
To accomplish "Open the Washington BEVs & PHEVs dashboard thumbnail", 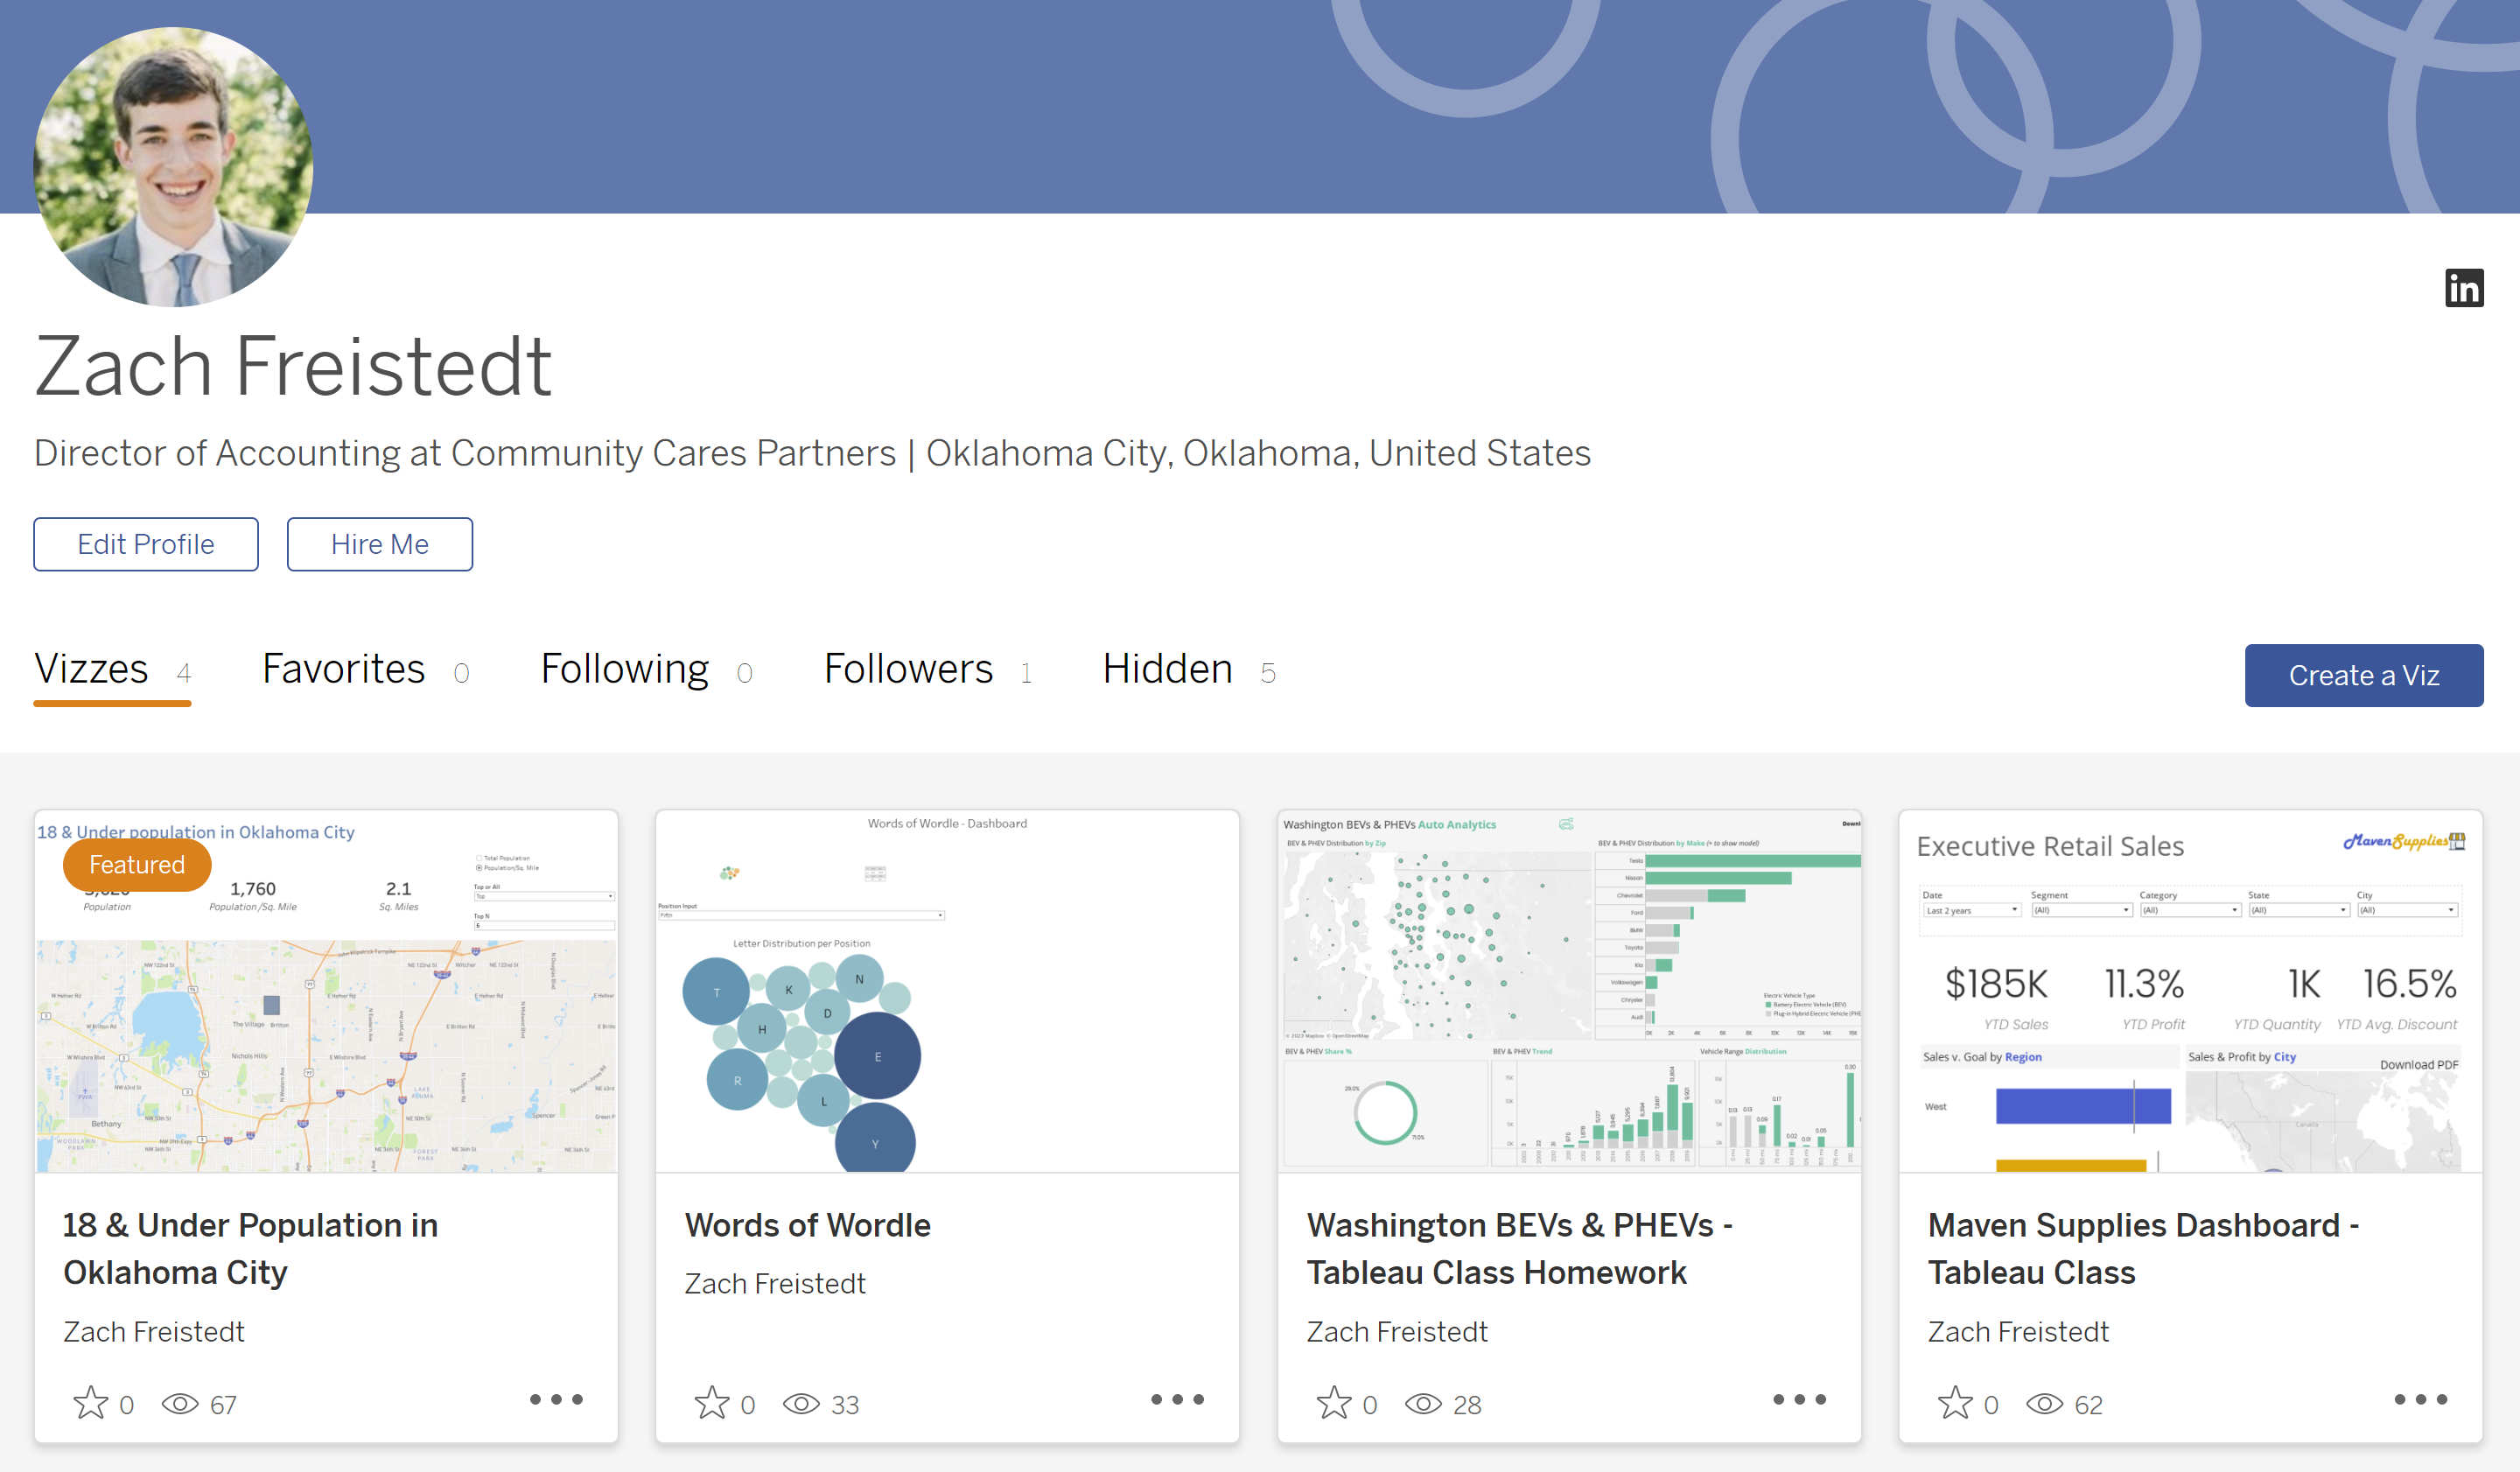I will tap(1569, 991).
